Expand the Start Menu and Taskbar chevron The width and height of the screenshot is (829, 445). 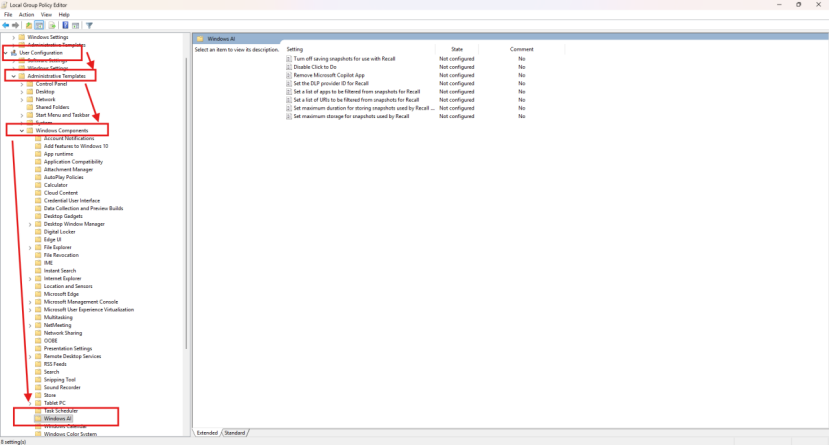click(22, 115)
